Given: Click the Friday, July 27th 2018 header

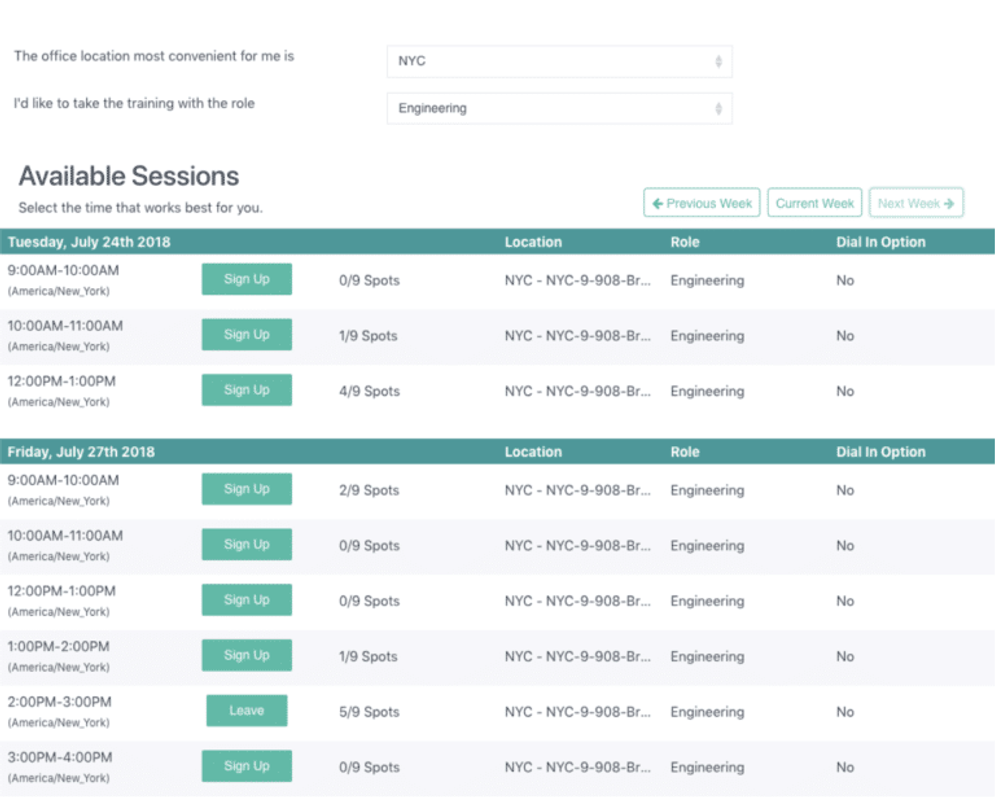Looking at the screenshot, I should pos(81,452).
